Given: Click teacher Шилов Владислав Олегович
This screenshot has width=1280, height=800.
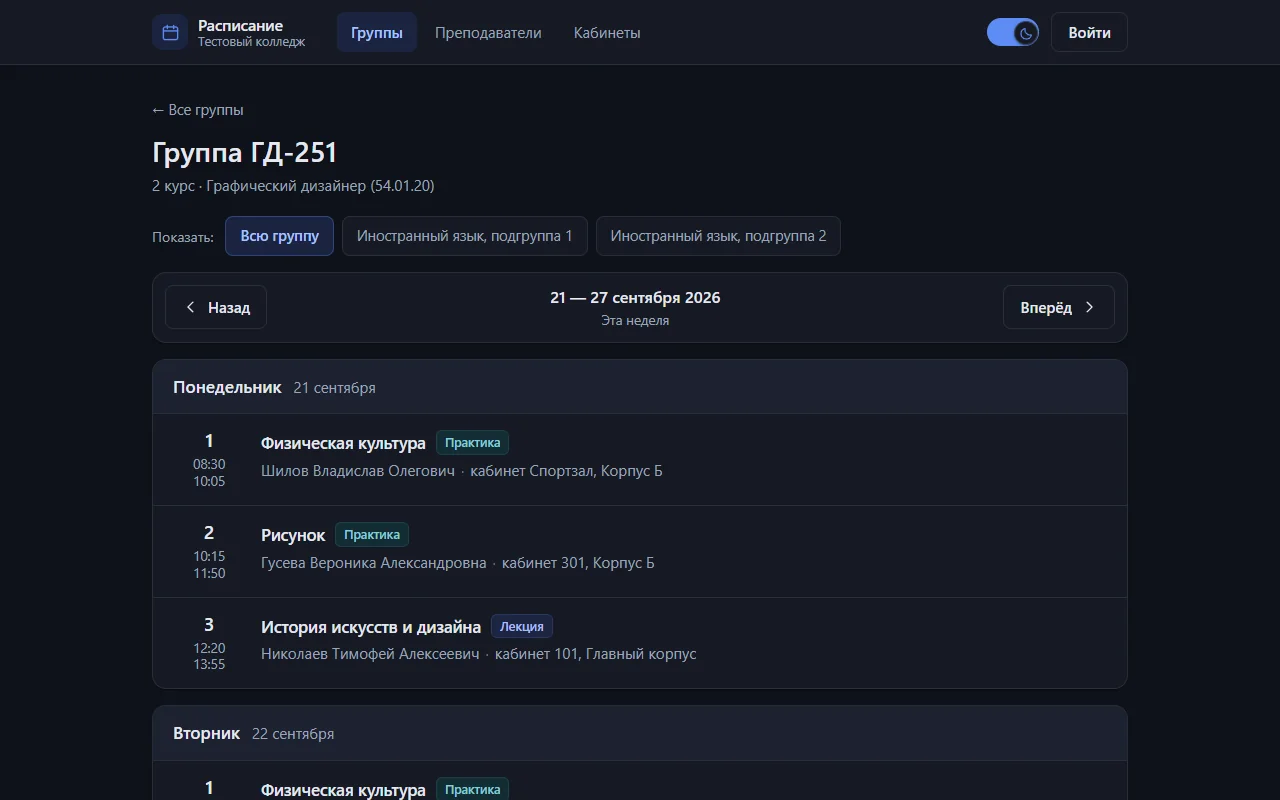Looking at the screenshot, I should tap(358, 470).
